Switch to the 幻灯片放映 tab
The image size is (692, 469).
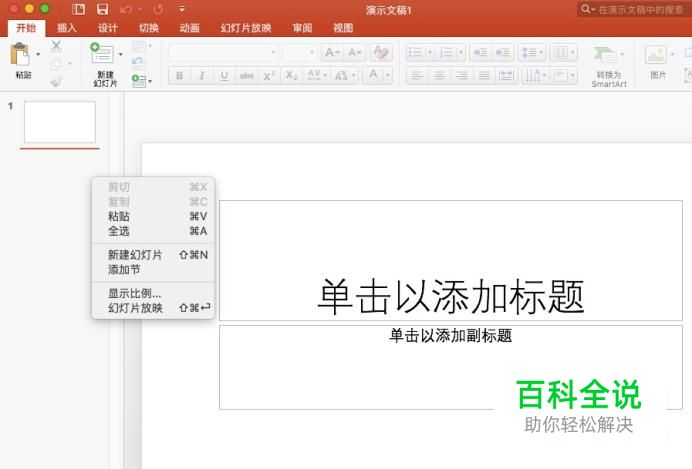pos(246,28)
